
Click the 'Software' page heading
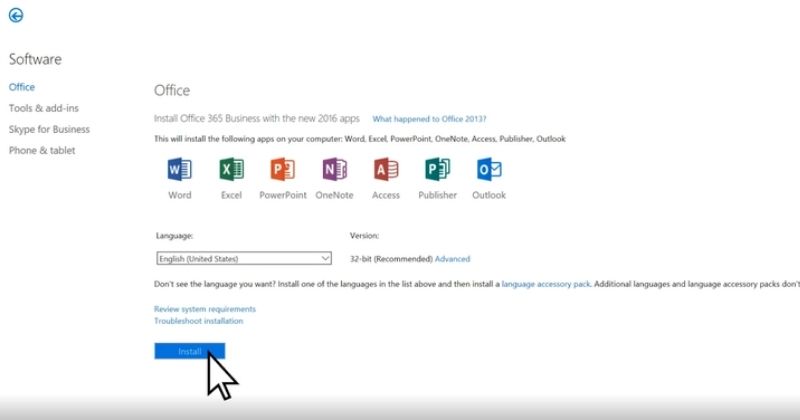(x=35, y=59)
